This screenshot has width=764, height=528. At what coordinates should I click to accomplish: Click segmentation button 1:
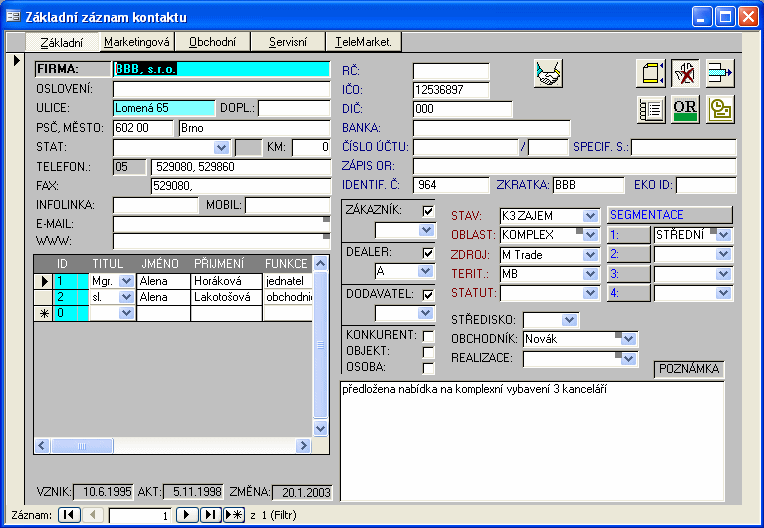(x=629, y=235)
